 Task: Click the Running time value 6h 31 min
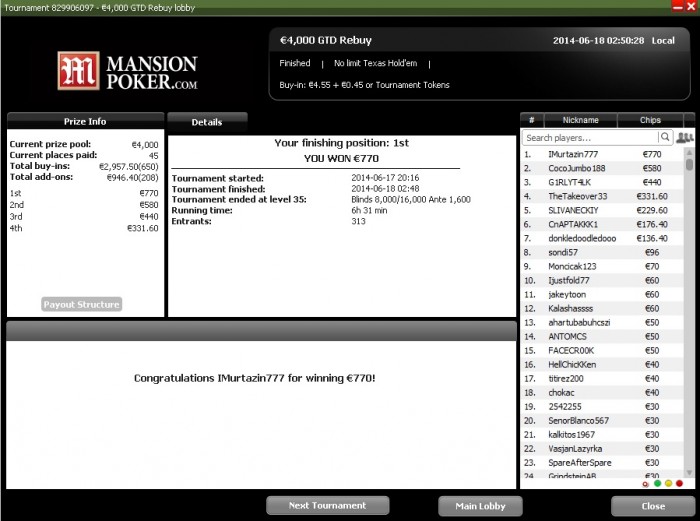(x=369, y=210)
